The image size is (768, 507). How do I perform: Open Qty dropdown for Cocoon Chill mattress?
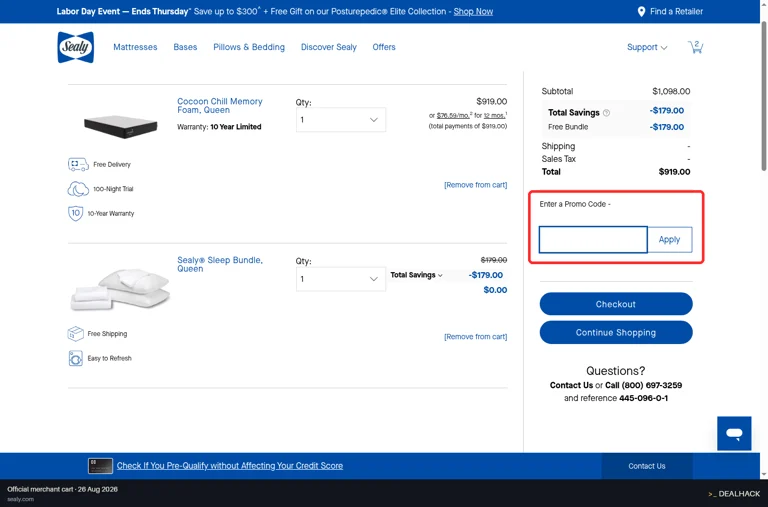(340, 120)
